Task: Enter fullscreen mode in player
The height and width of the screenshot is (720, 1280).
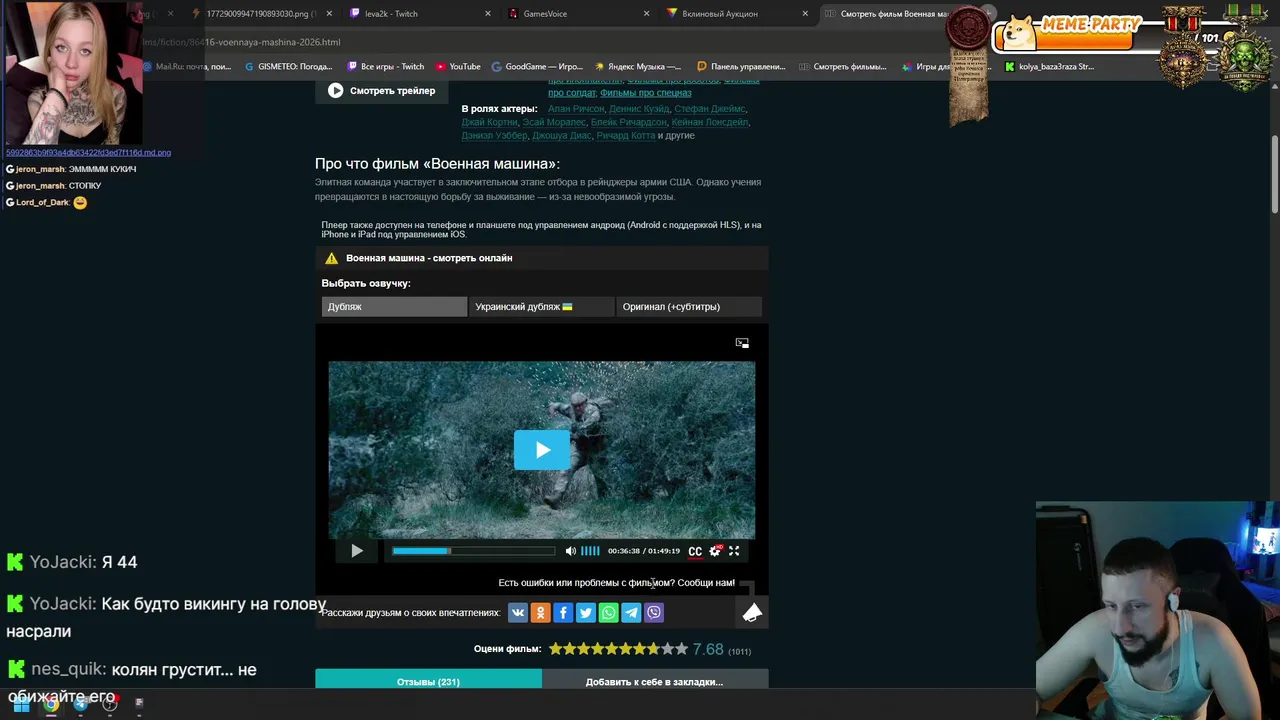Action: tap(734, 551)
